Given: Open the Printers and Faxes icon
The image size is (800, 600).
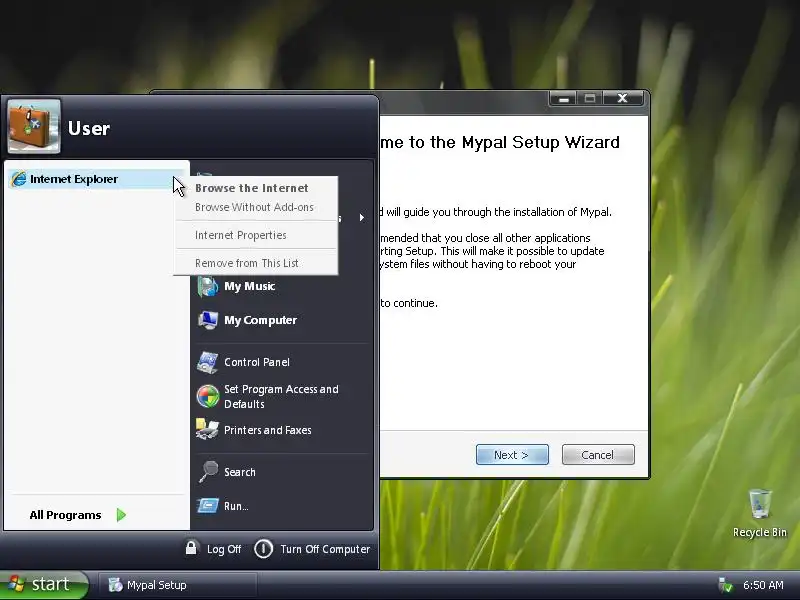Looking at the screenshot, I should pos(208,430).
